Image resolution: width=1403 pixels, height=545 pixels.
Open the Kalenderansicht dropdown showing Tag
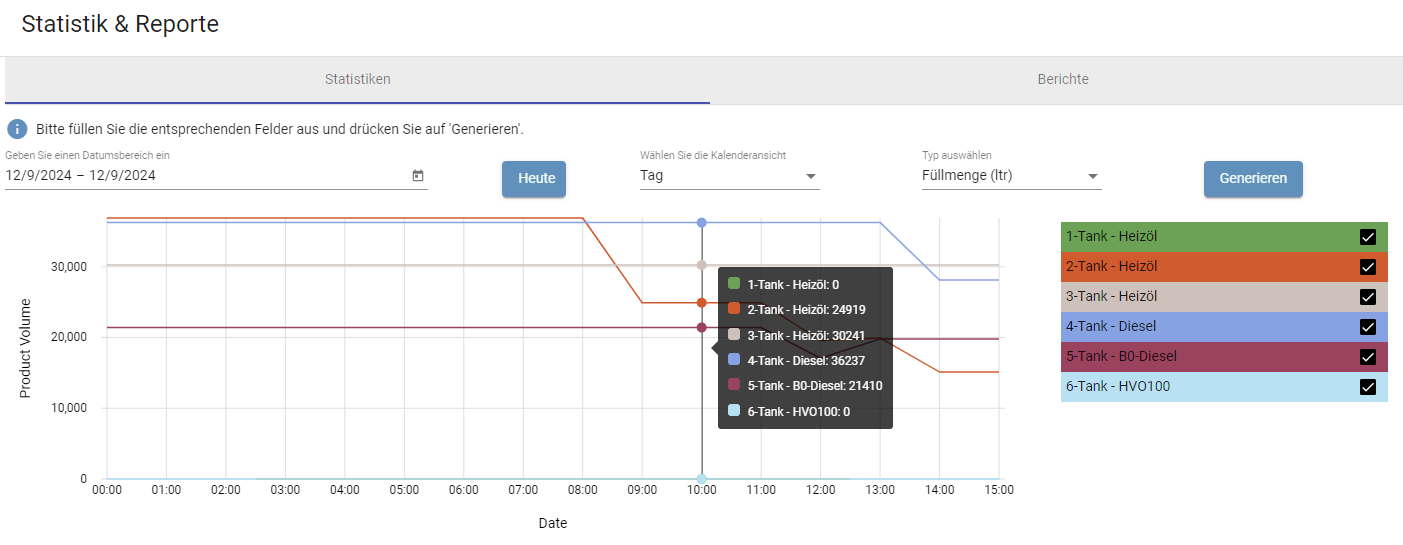[x=729, y=176]
